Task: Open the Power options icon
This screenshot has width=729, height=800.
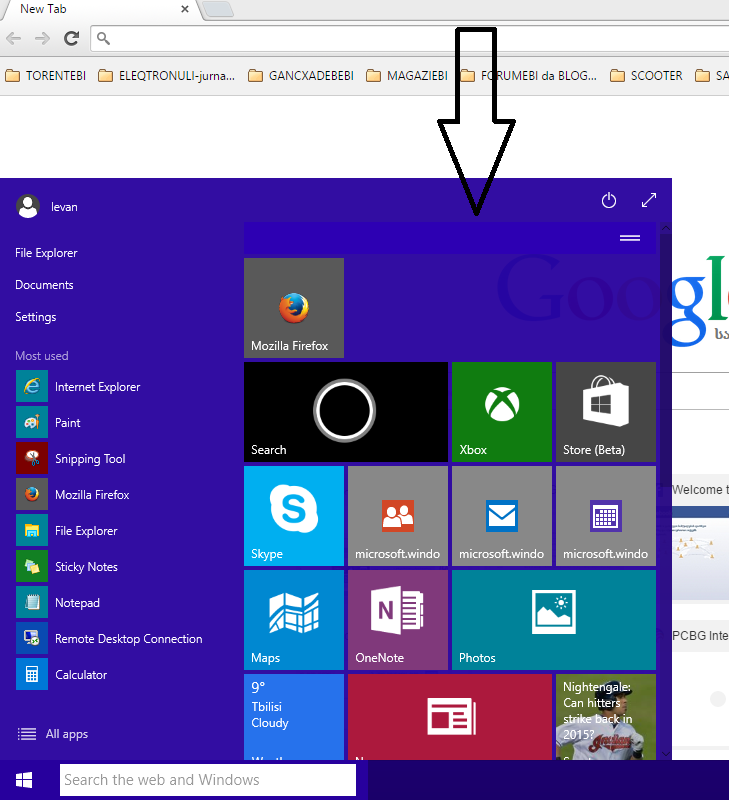Action: click(609, 201)
